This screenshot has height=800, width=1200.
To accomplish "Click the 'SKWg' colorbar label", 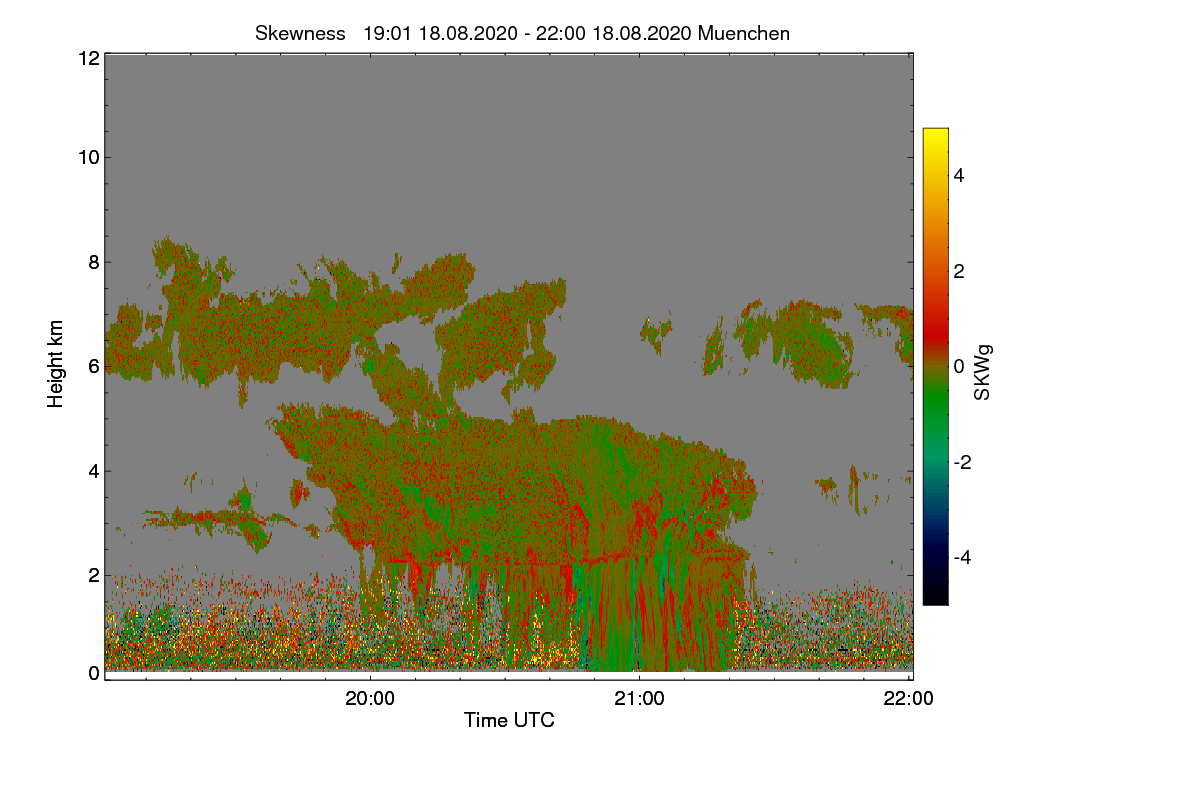I will 983,372.
